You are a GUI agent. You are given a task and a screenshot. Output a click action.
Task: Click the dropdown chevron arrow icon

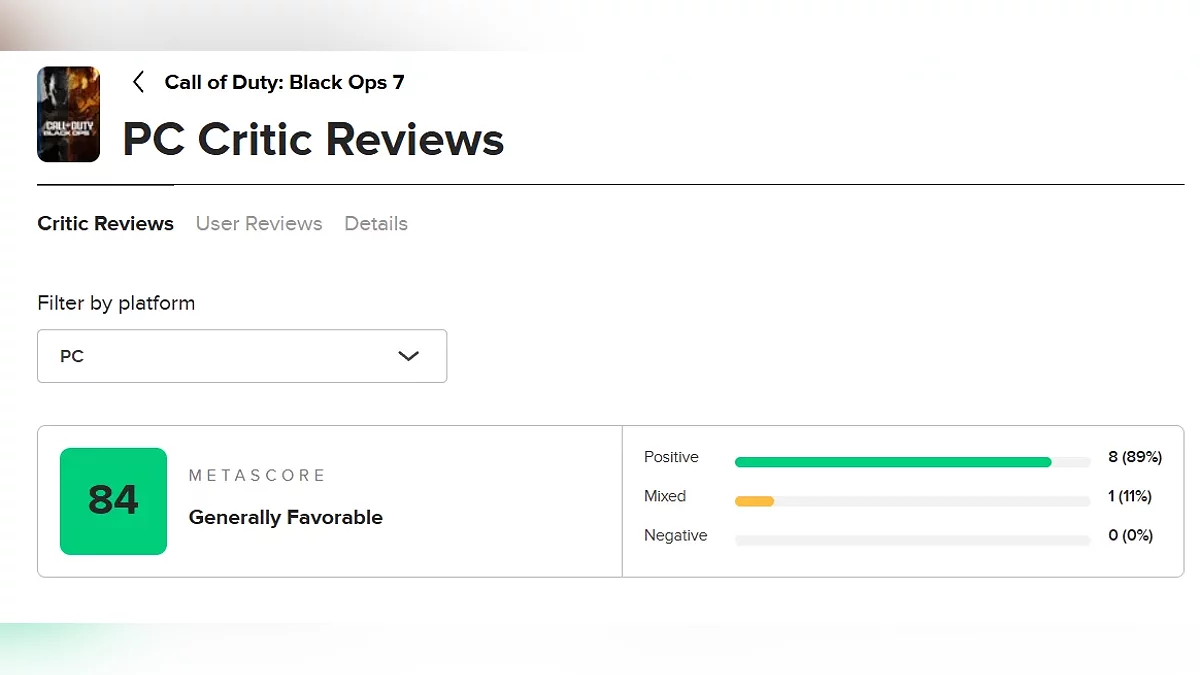408,356
